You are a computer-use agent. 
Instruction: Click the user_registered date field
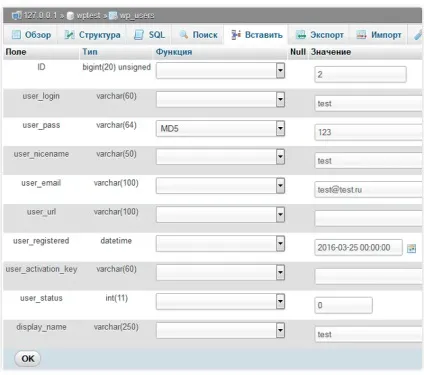(x=358, y=248)
